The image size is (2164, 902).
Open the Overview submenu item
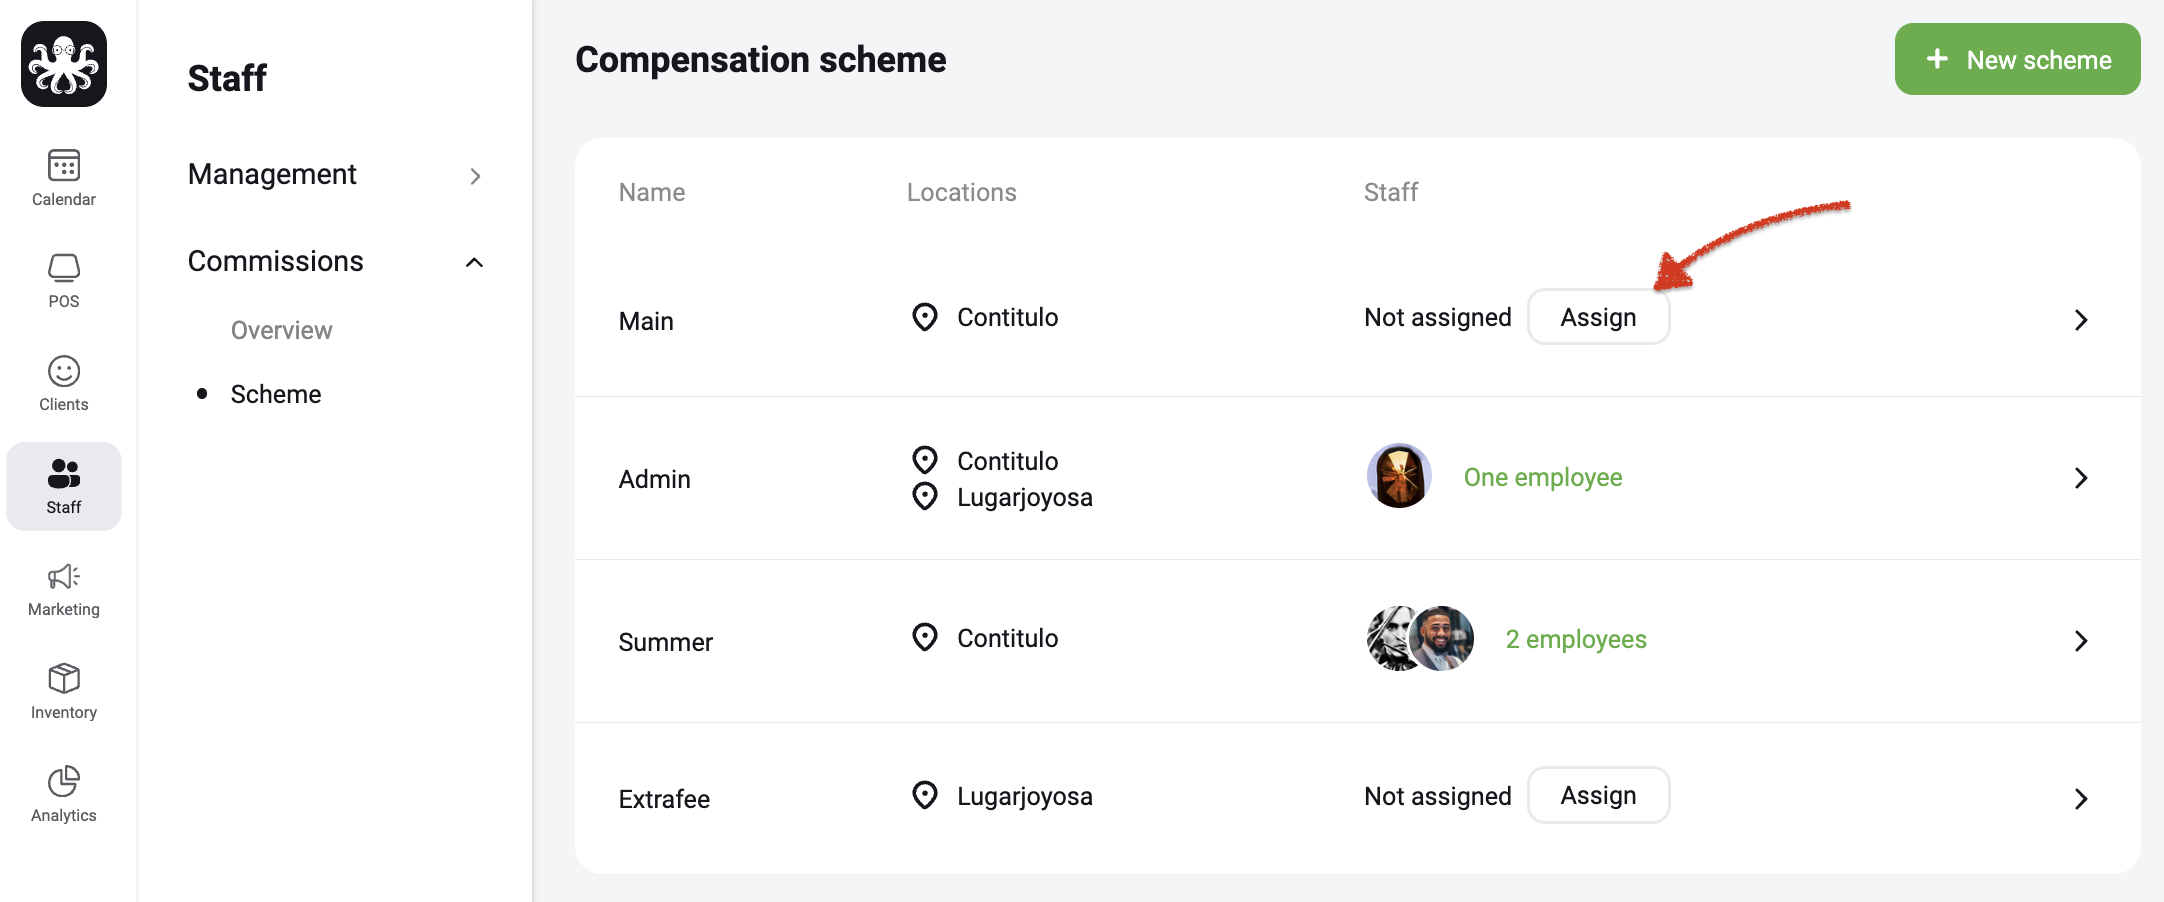coord(281,330)
